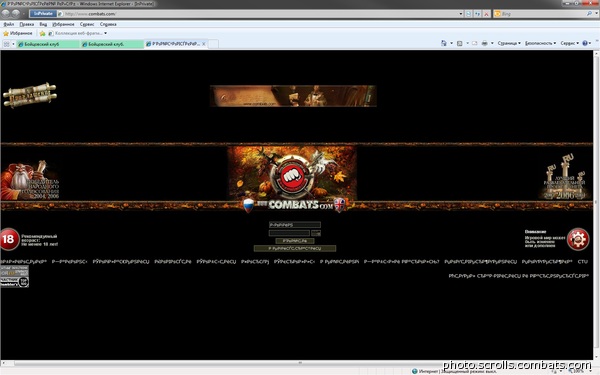The width and height of the screenshot is (600, 375).
Task: Open the tab list dropdown arrow
Action: [13, 44]
